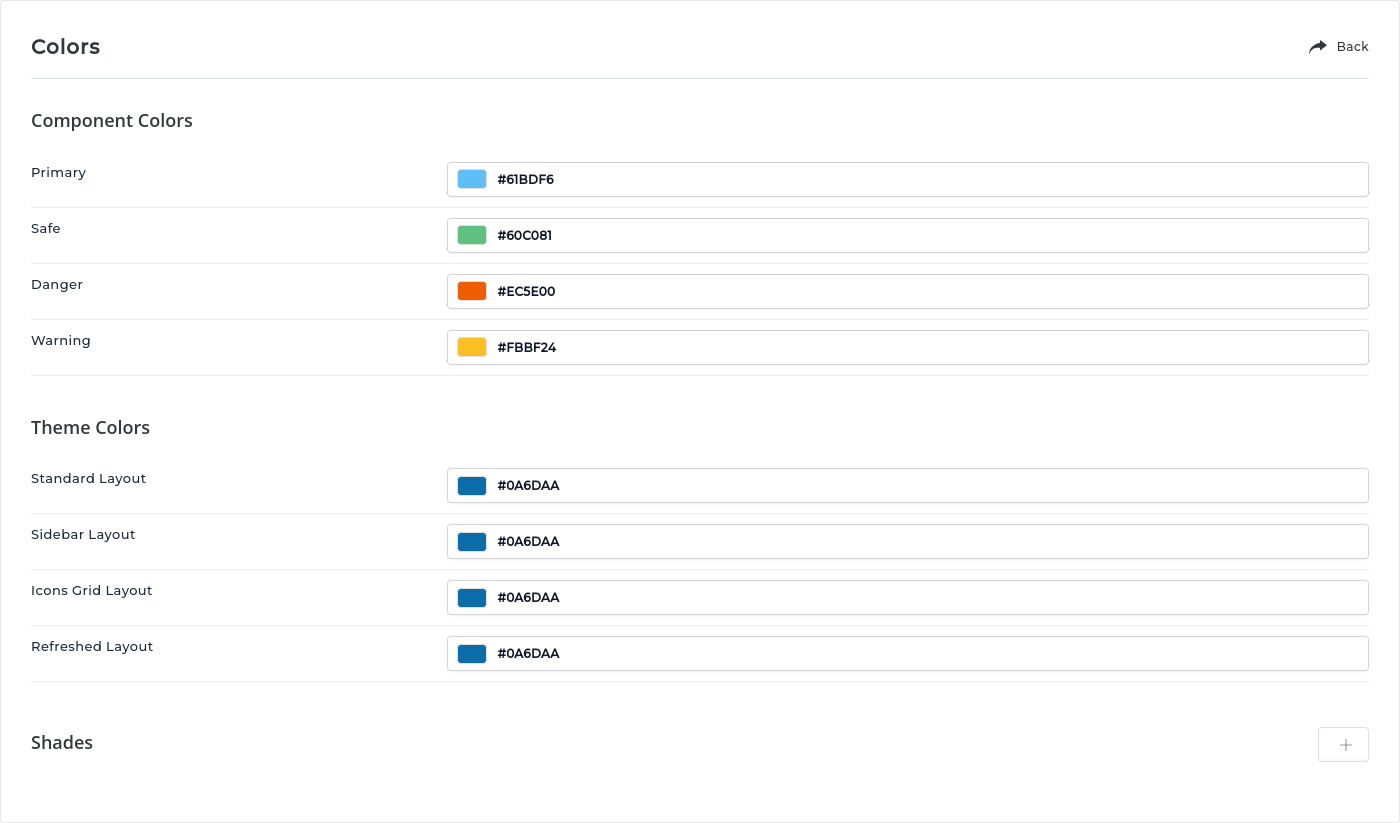This screenshot has width=1400, height=823.
Task: Select the yellow Warning color swatch
Action: [x=472, y=347]
